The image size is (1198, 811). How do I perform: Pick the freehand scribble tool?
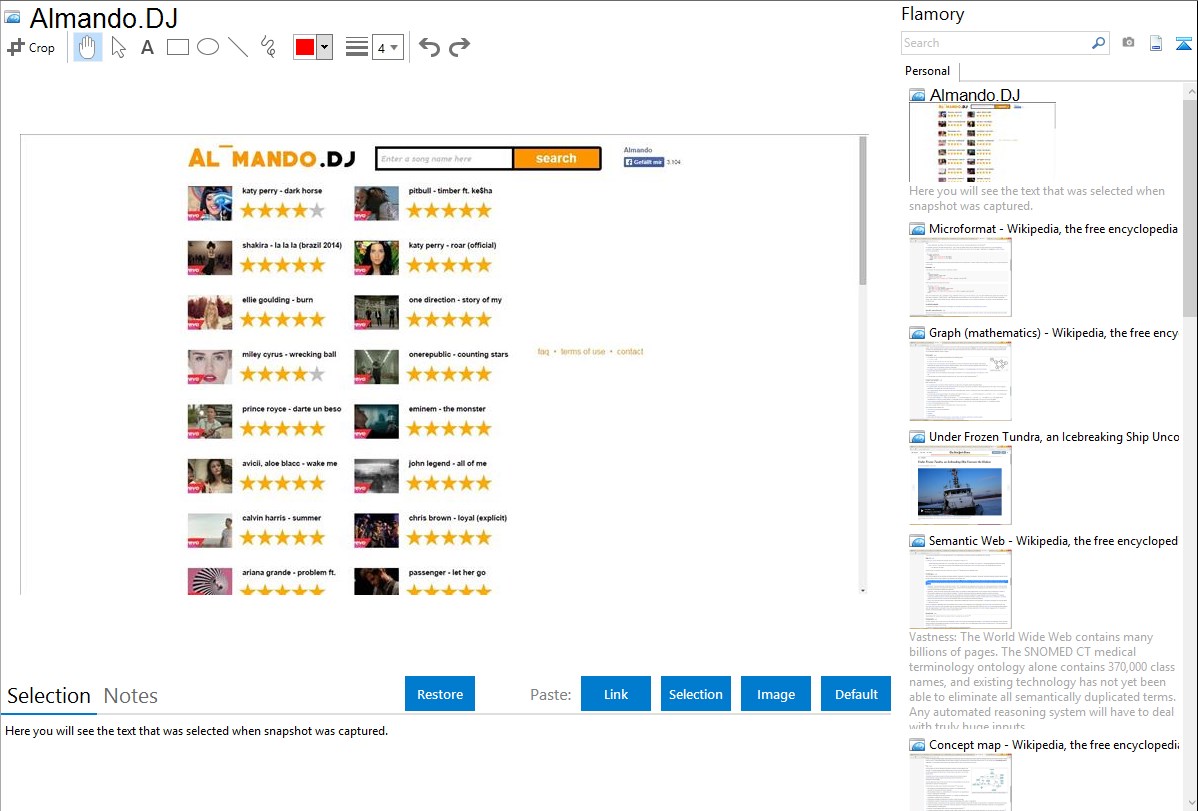click(x=268, y=47)
